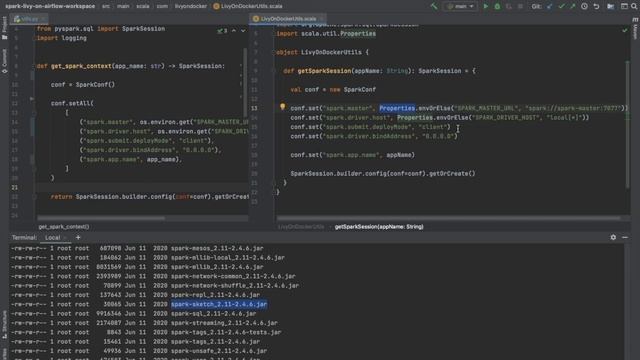Click the yellow light bulb on line 13
640x360 pixels.
pyautogui.click(x=282, y=107)
